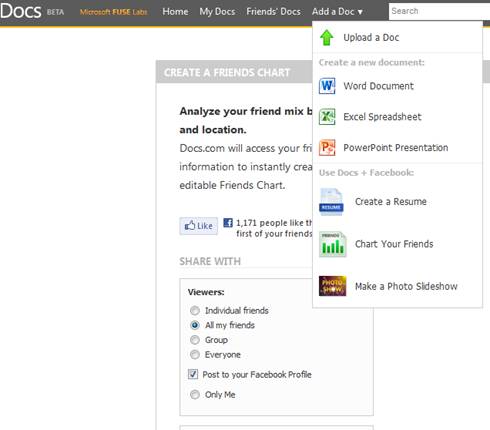Select Individual friends radio button
This screenshot has width=490, height=430.
pyautogui.click(x=195, y=311)
